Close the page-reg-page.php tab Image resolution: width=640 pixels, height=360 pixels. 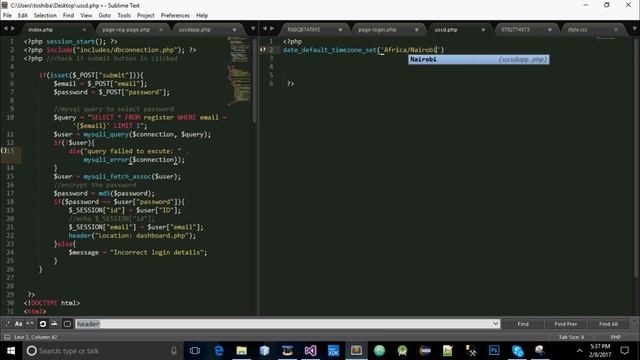coord(160,29)
